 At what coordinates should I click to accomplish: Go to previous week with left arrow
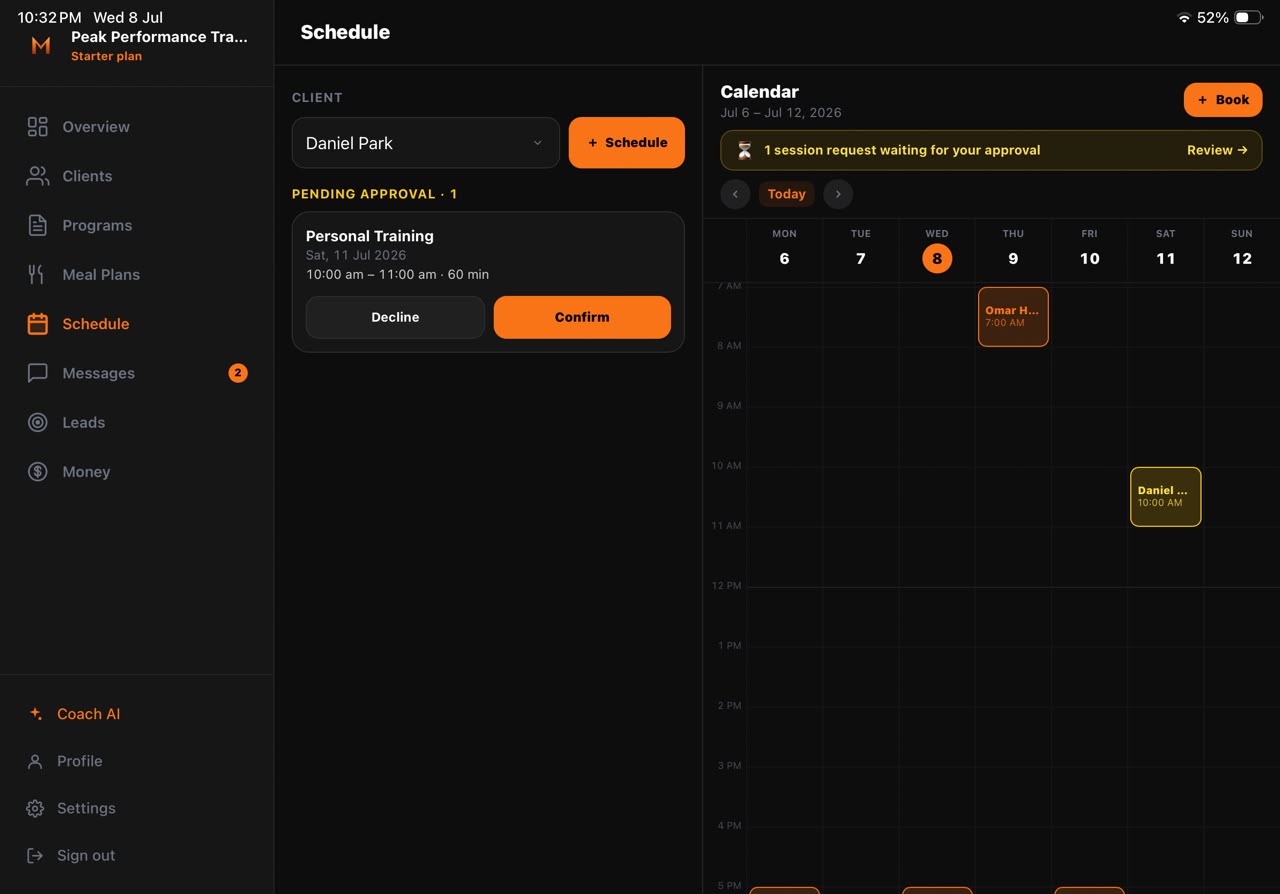pyautogui.click(x=735, y=194)
